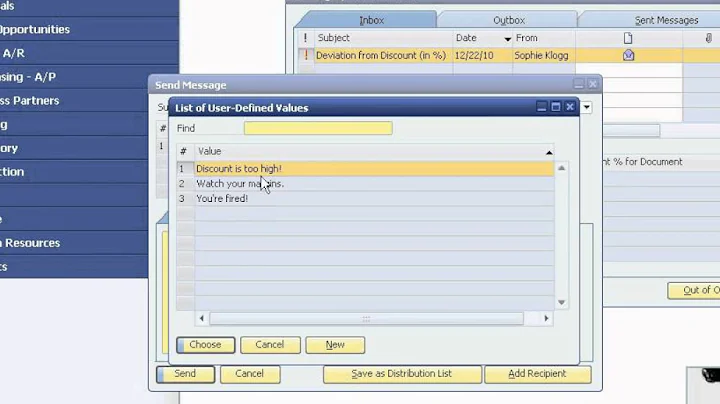Select the value 'Discount is too high!'

point(374,168)
